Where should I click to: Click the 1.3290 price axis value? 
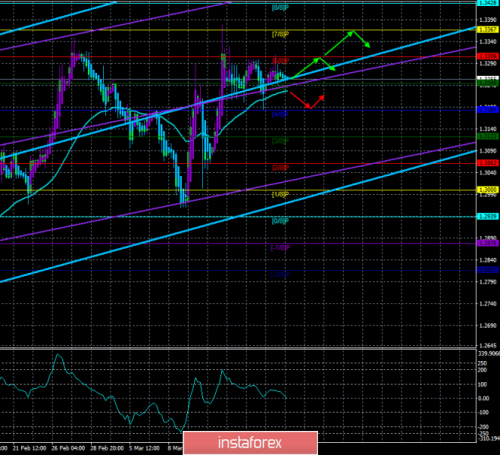point(488,63)
